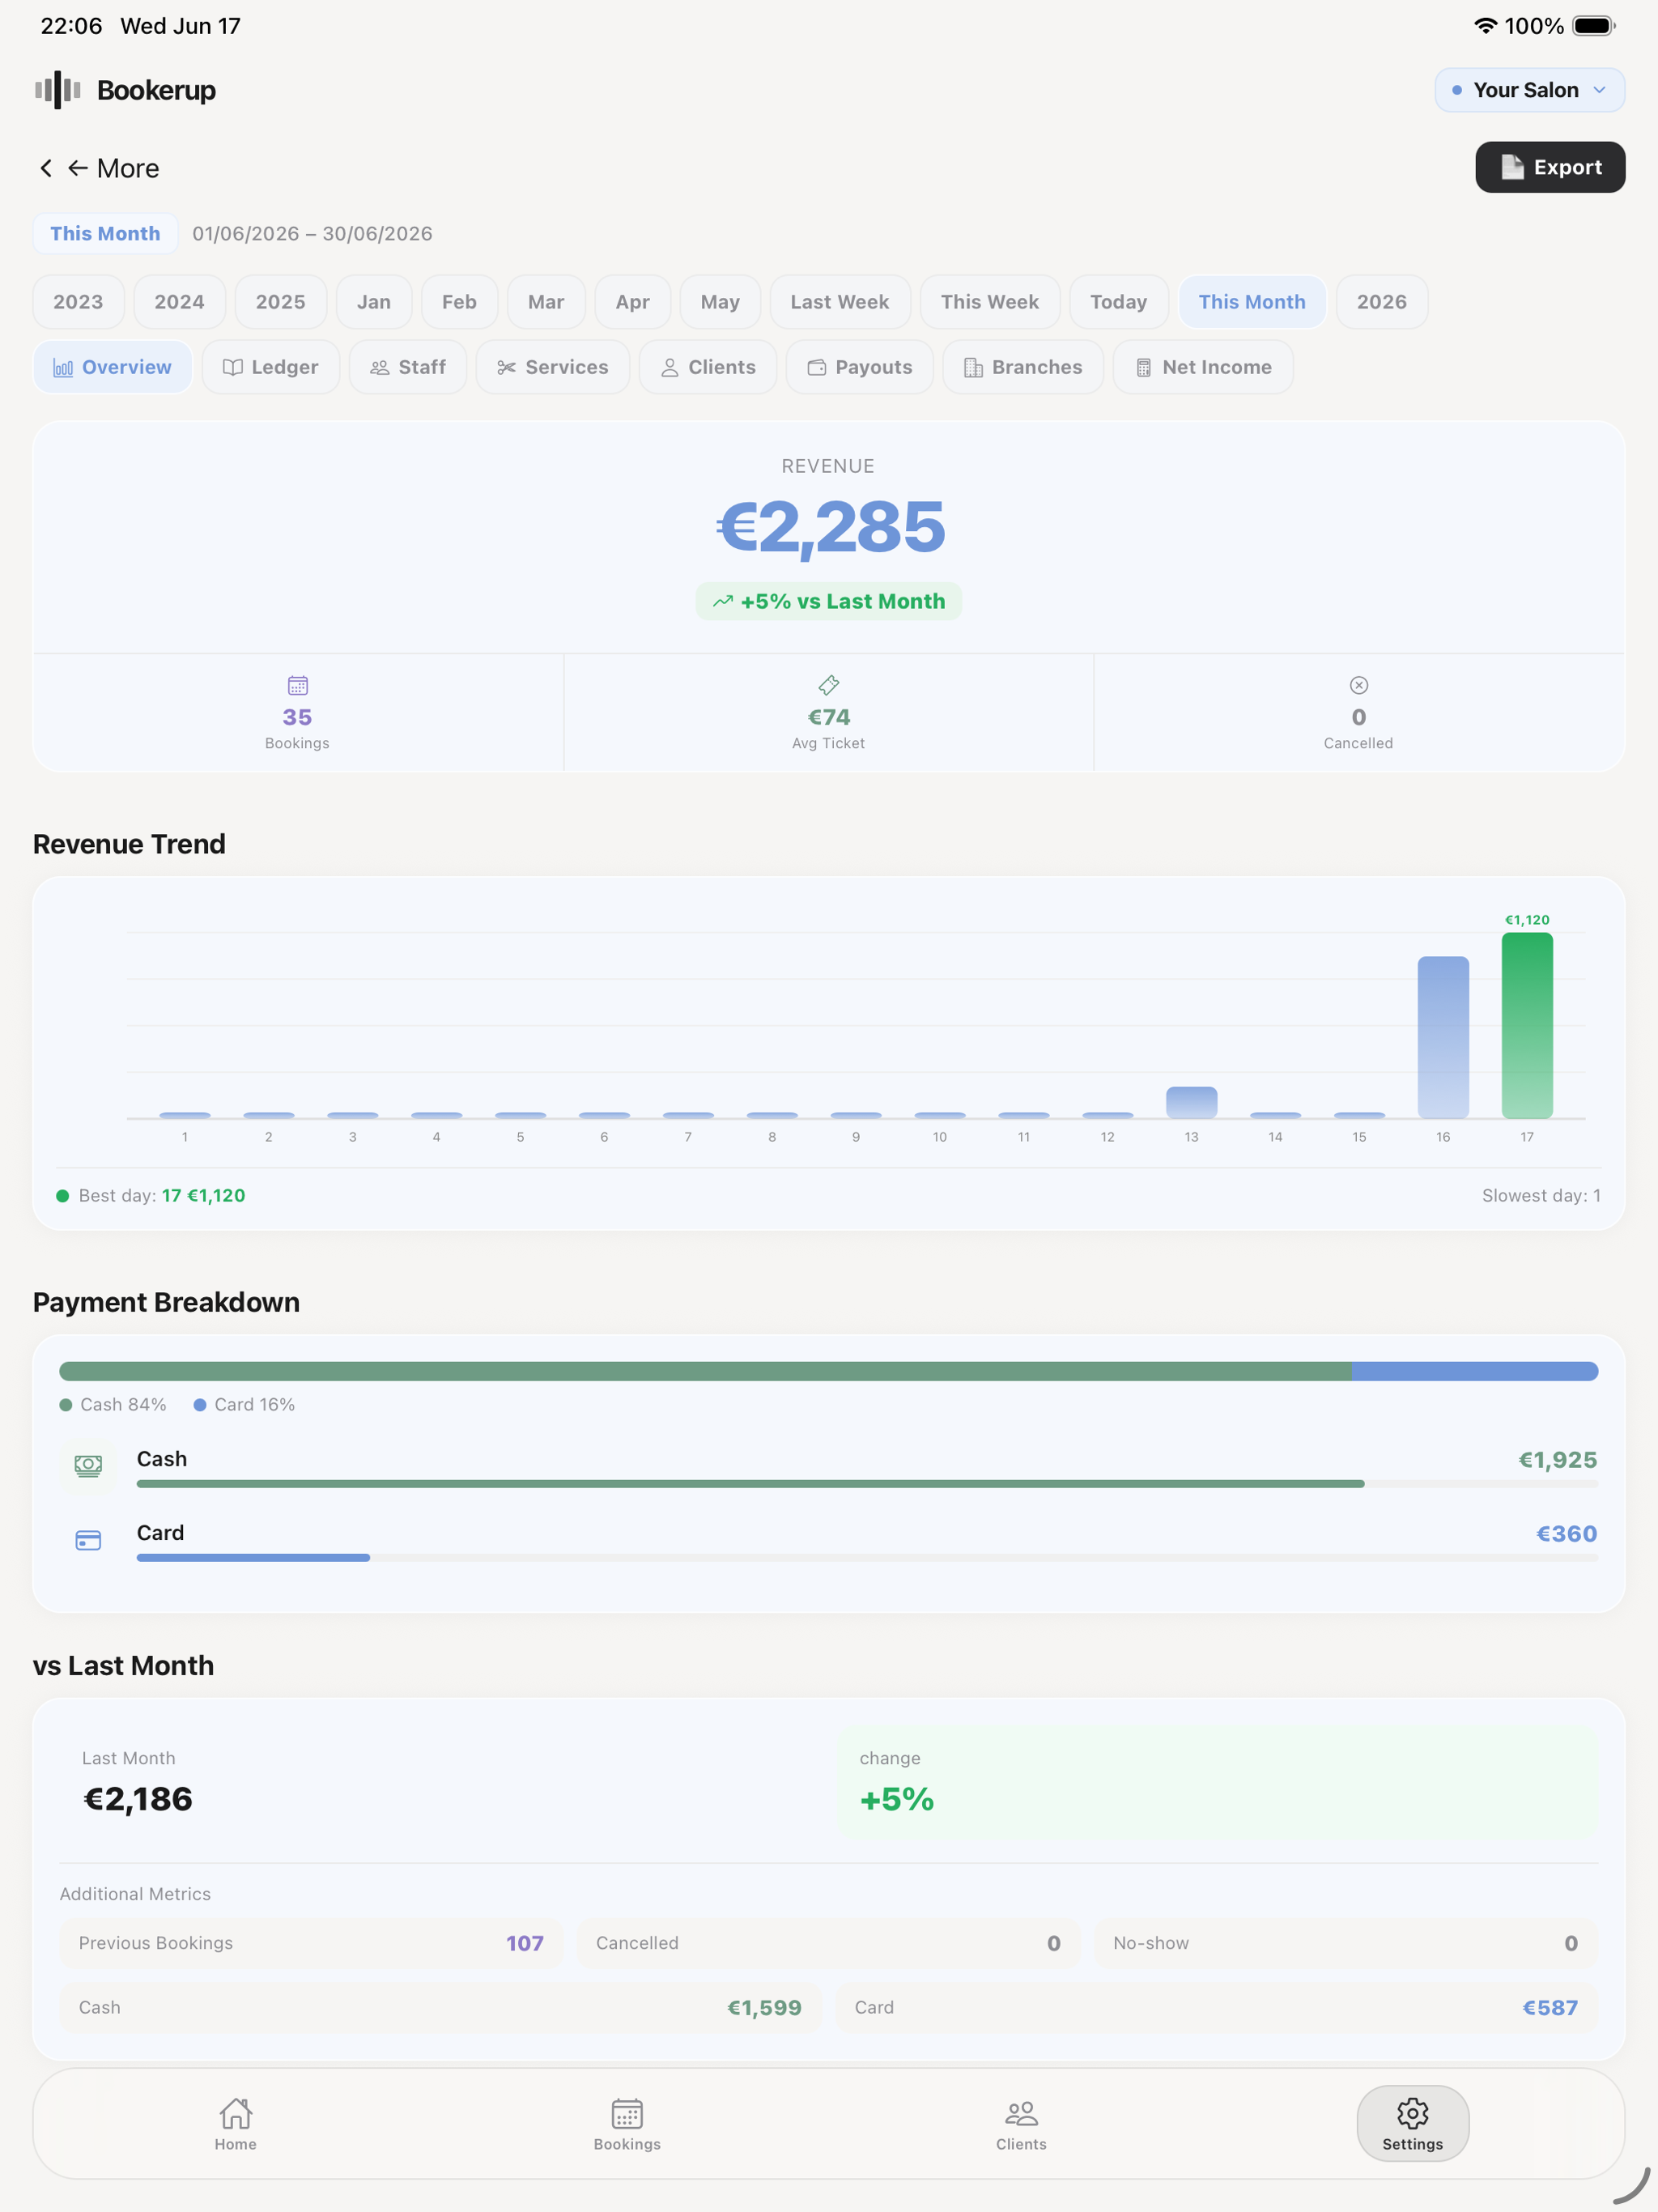Tap the No-show 0 metric
This screenshot has height=2212, width=1658.
pyautogui.click(x=1346, y=1943)
